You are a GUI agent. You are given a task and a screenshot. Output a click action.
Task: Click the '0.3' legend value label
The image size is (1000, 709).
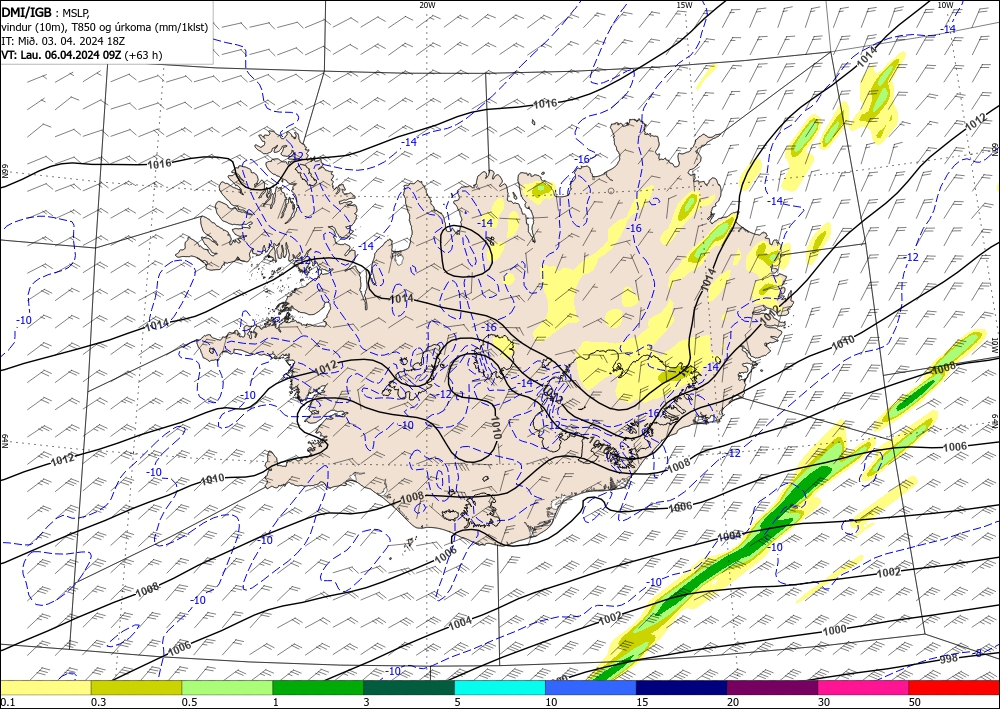coord(98,702)
